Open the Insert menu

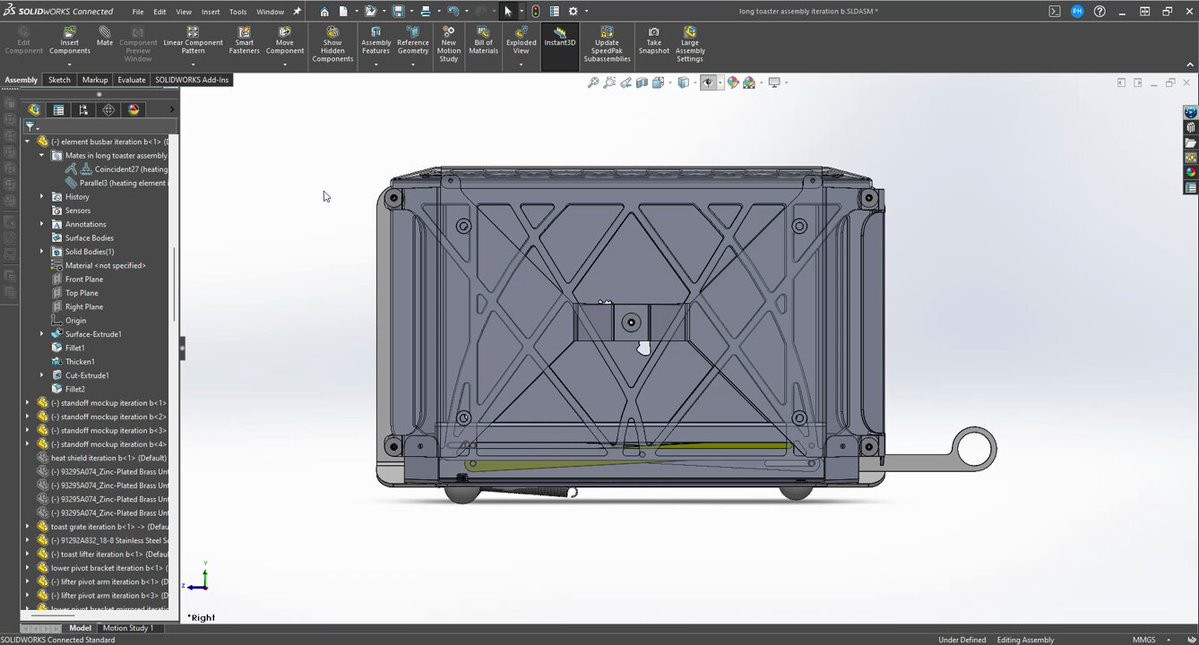tap(210, 11)
